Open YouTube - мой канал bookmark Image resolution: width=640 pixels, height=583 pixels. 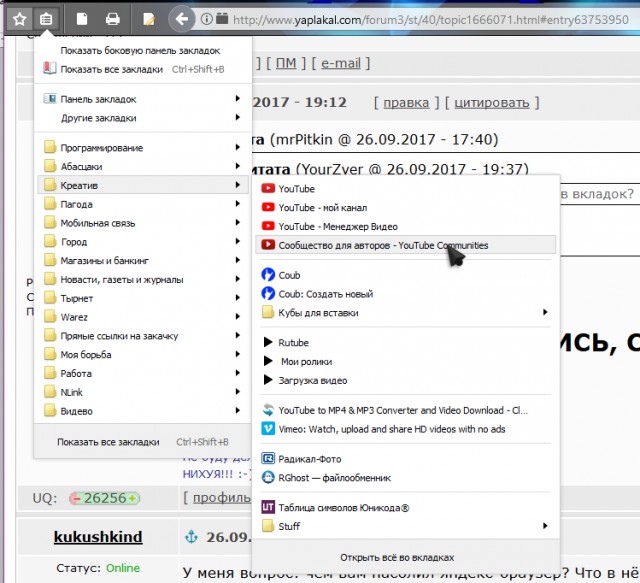click(406, 207)
